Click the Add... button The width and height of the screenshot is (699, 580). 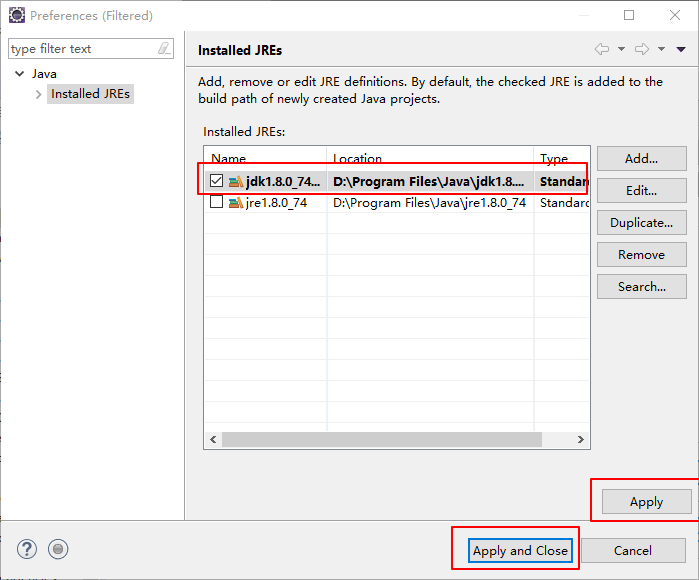[641, 158]
